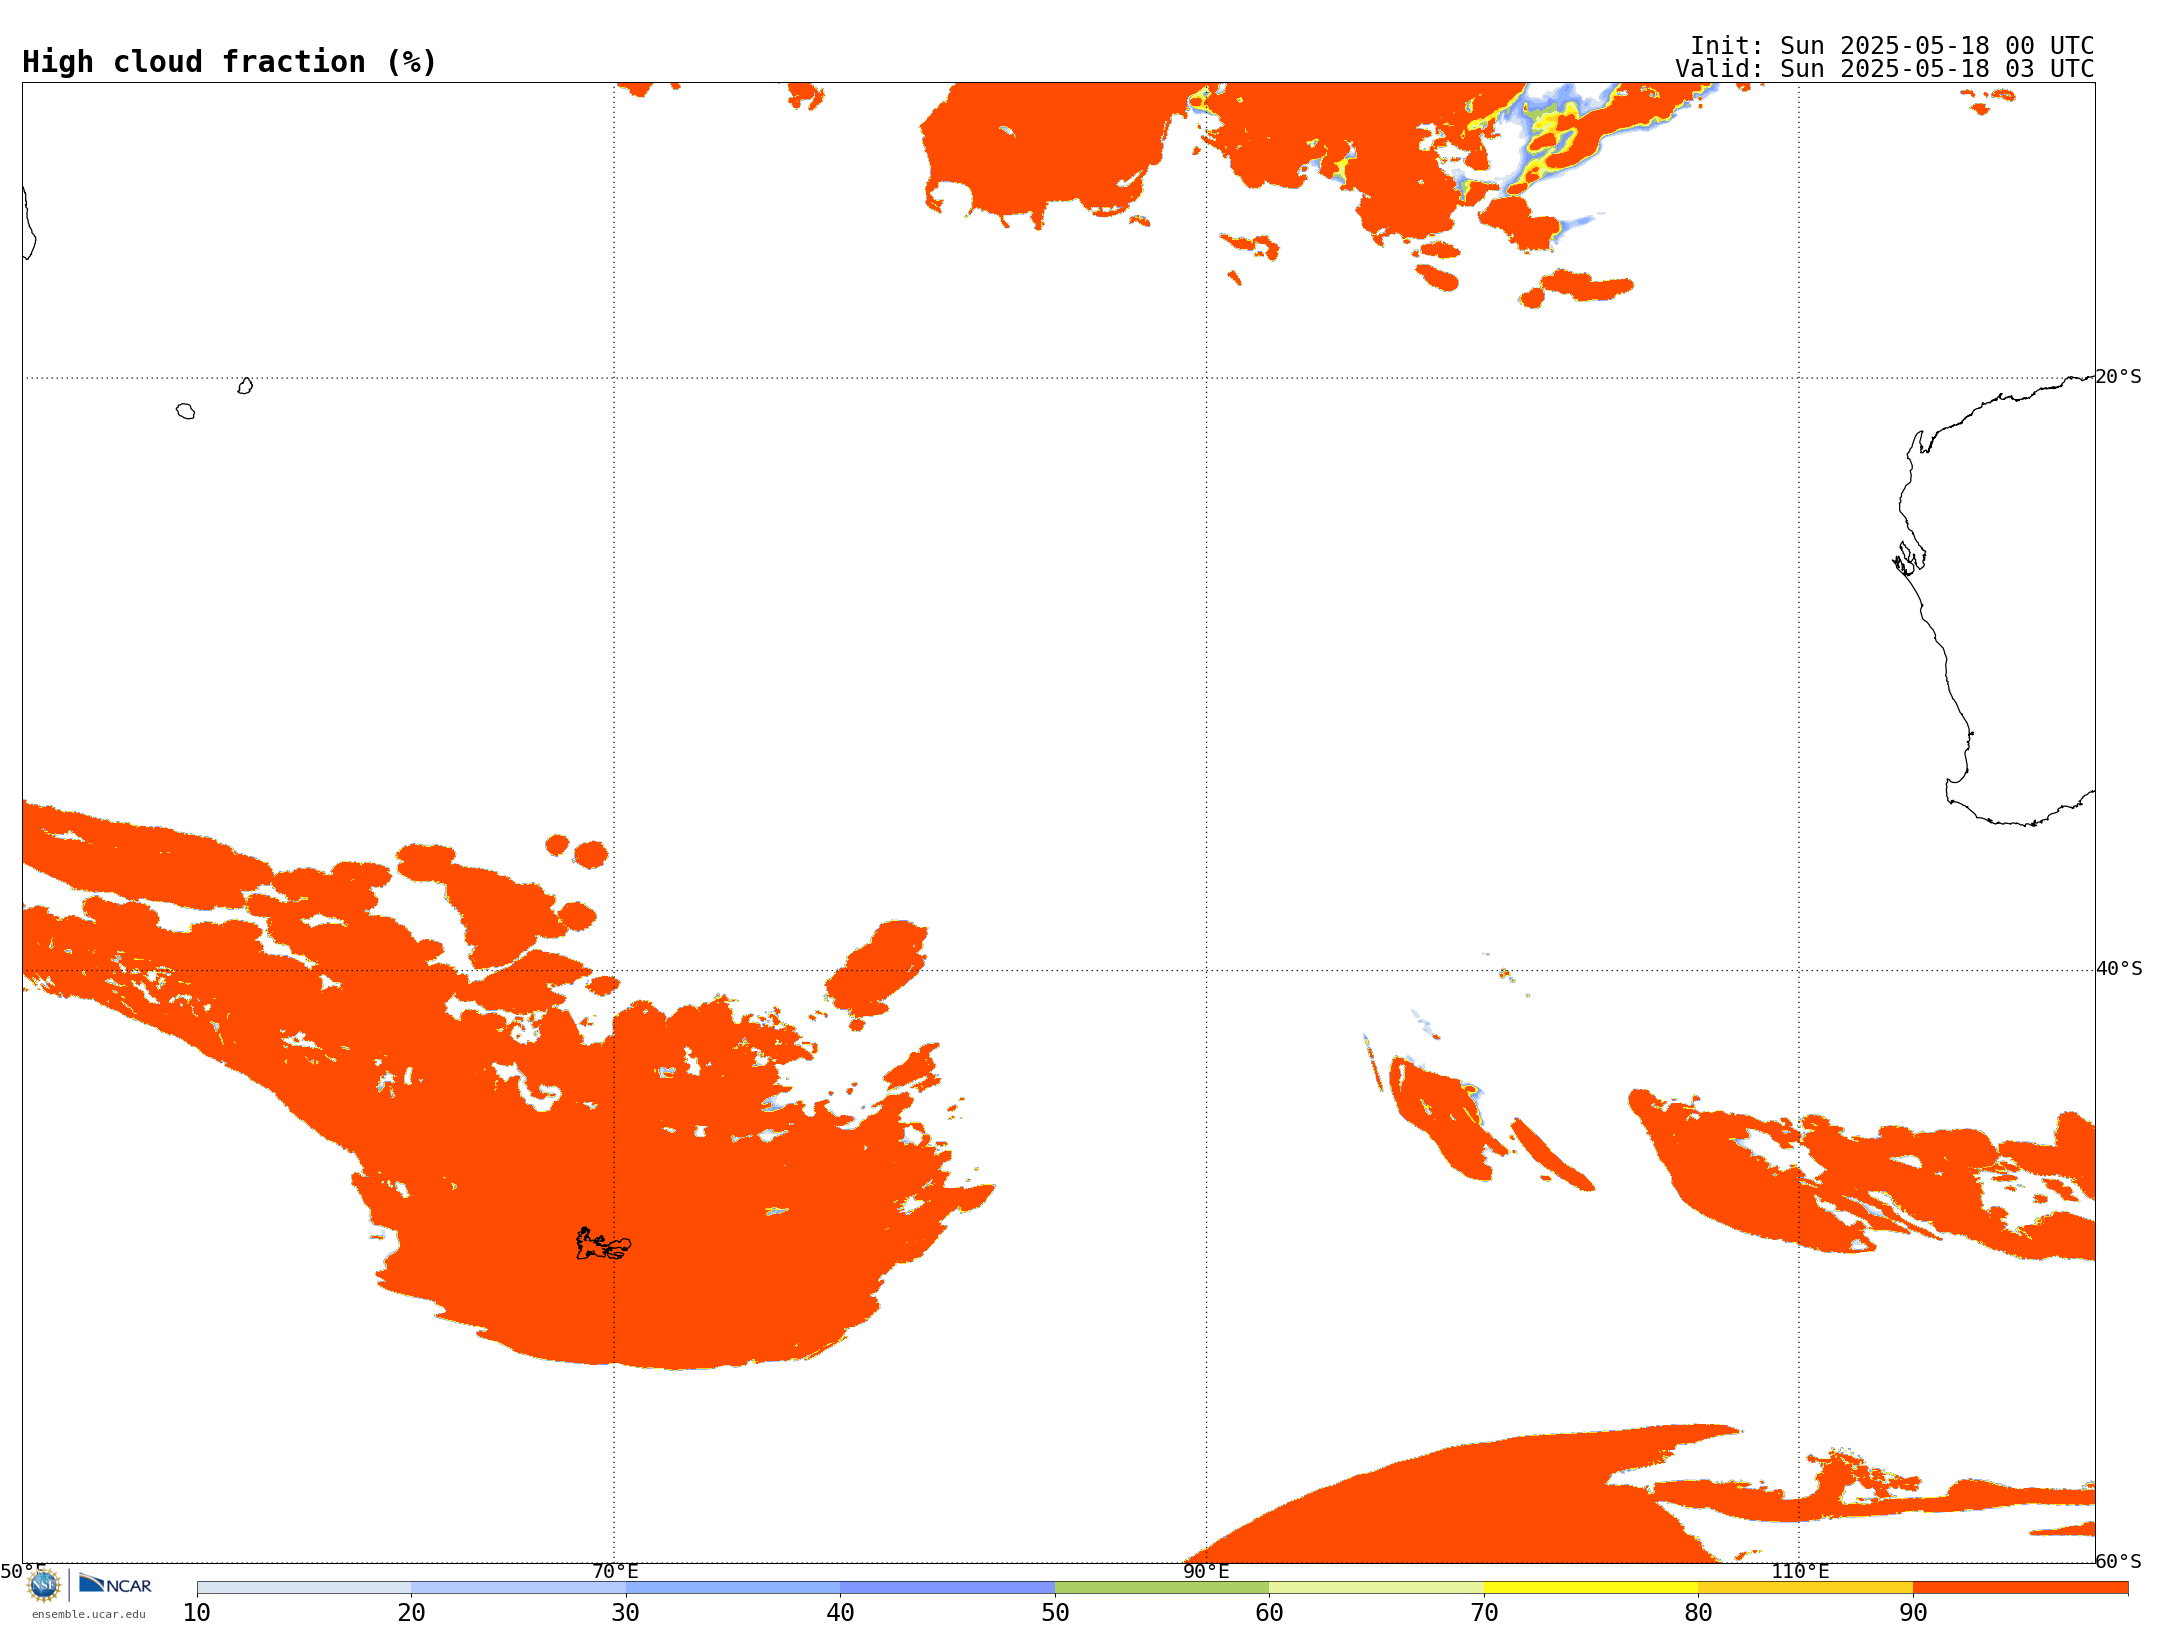This screenshot has height=1626, width=2160.
Task: Click the colorbar tick label 90
Action: [x=1913, y=1613]
